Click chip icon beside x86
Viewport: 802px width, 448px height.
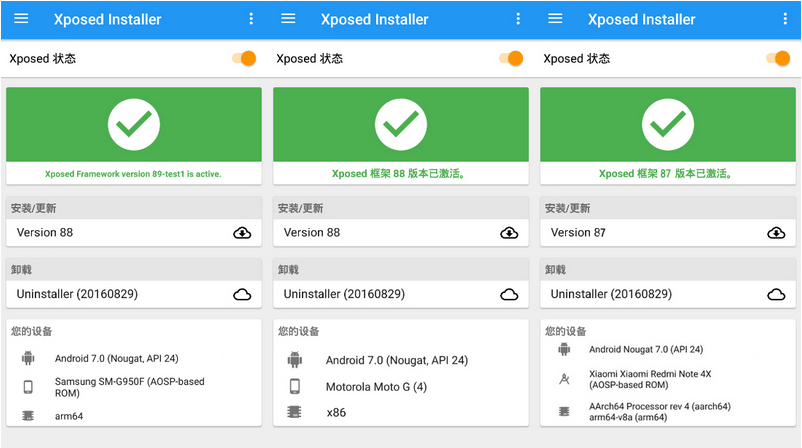pos(294,412)
